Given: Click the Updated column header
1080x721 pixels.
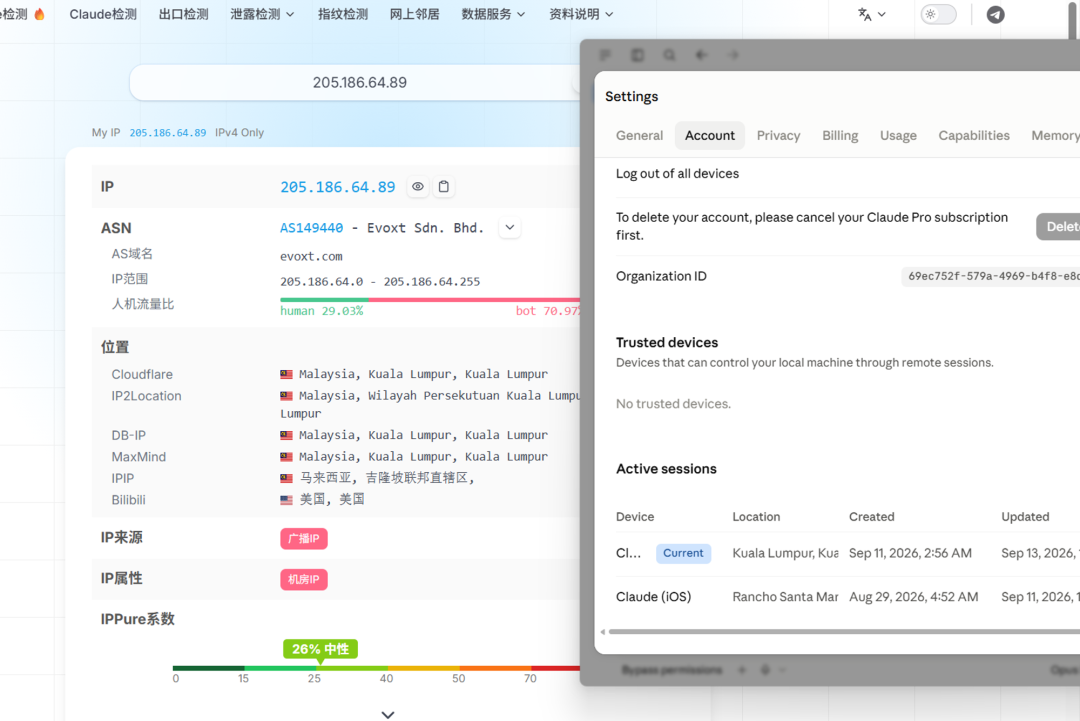Looking at the screenshot, I should coord(1025,516).
